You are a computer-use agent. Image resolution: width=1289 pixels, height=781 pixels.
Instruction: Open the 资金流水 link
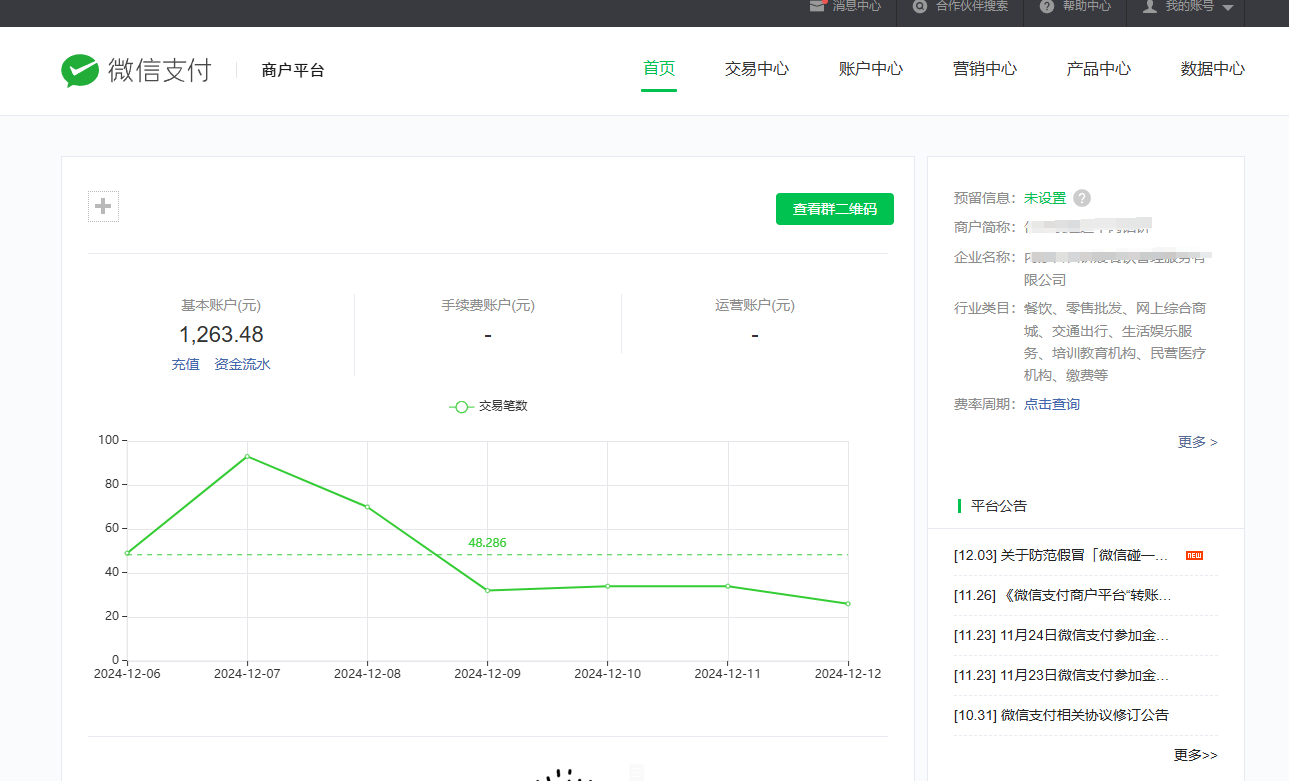click(x=243, y=364)
